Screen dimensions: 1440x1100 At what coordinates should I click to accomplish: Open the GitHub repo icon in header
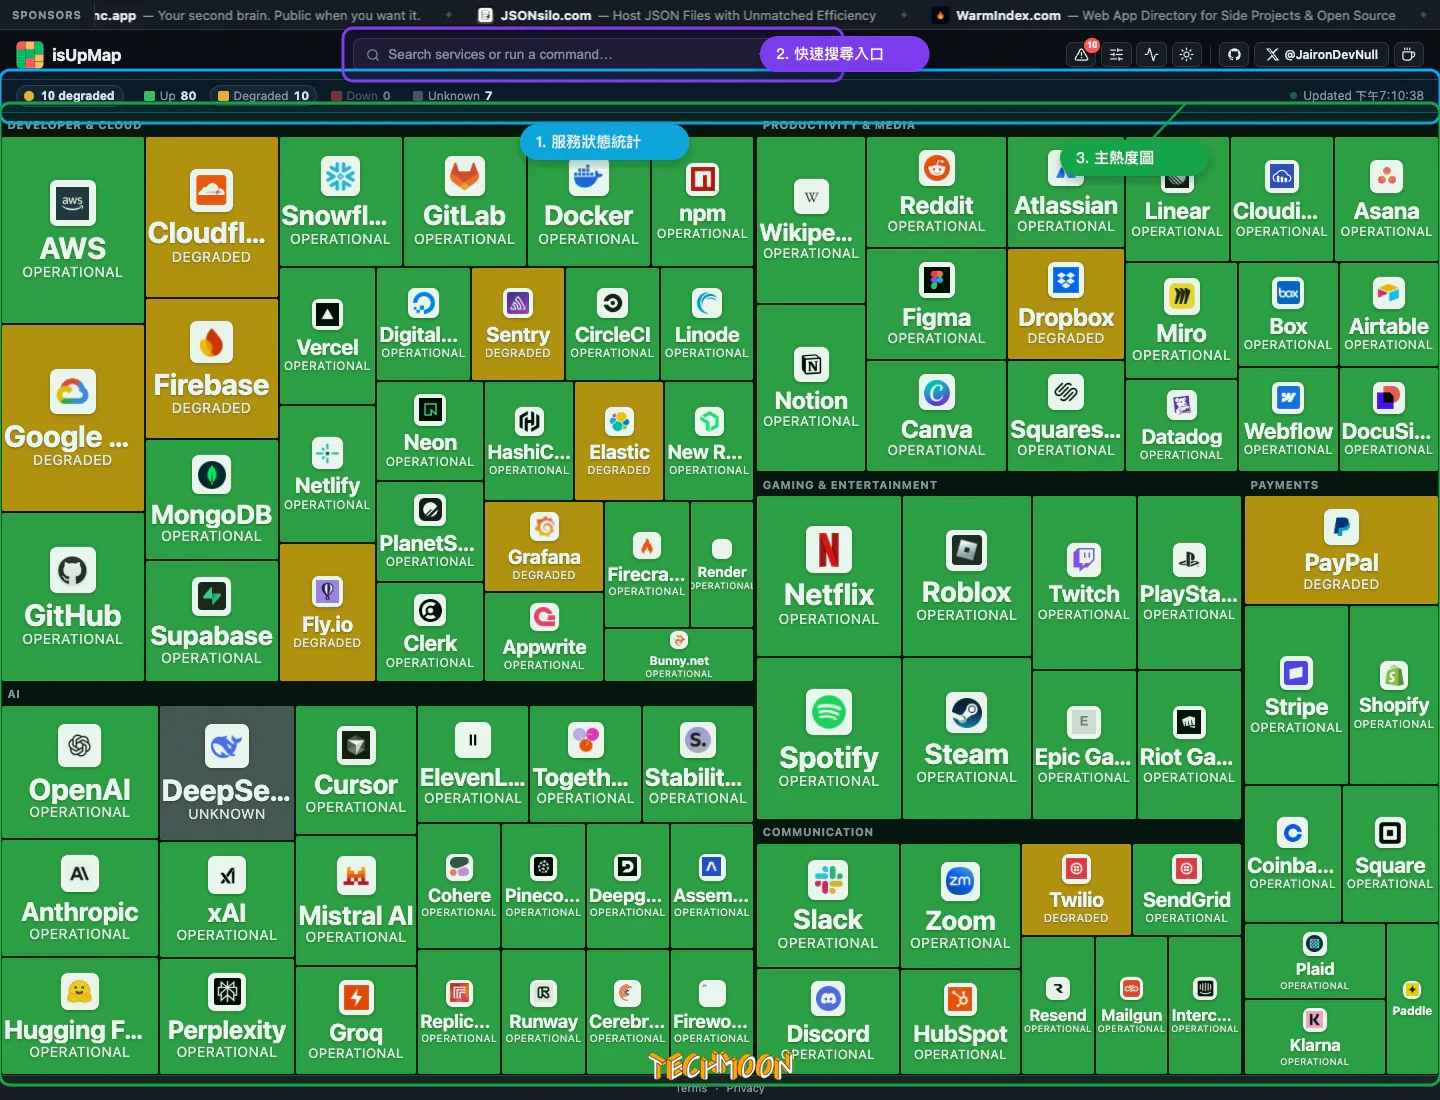click(1234, 54)
